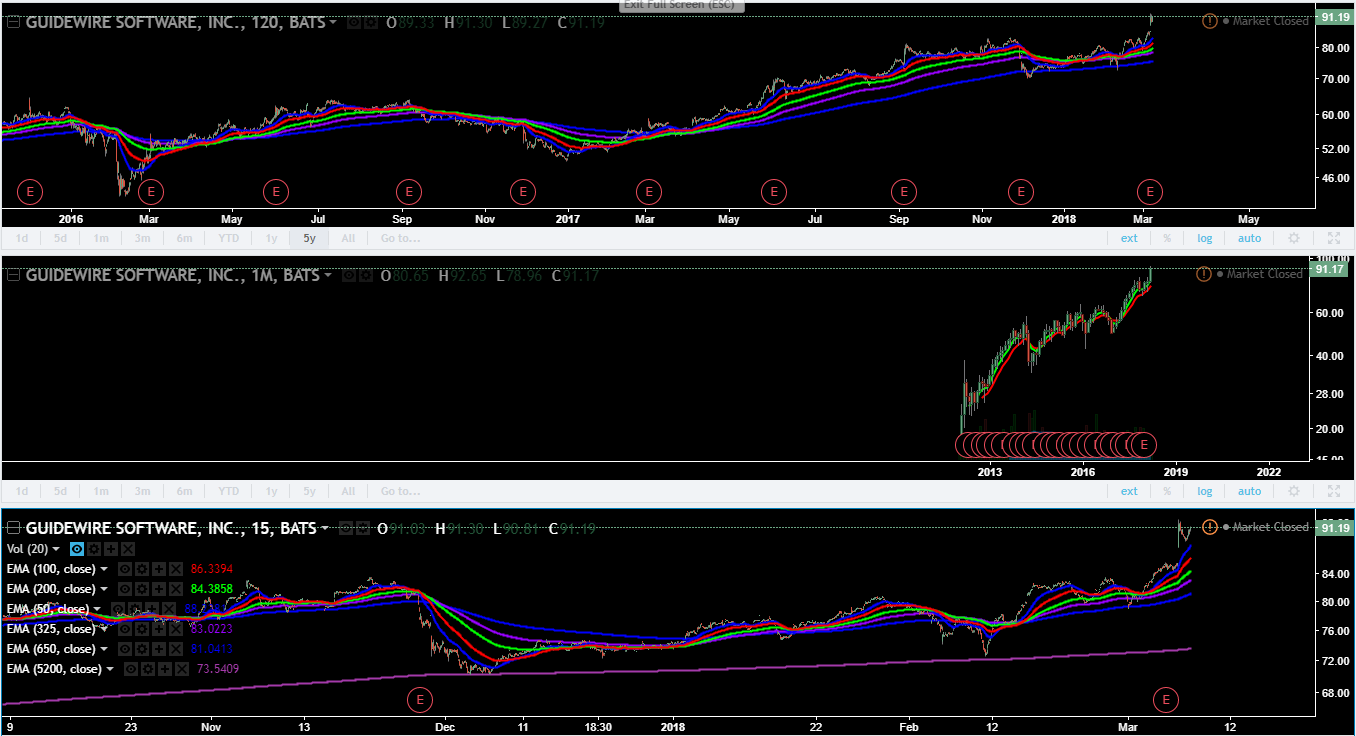This screenshot has width=1356, height=736.
Task: Click plus icon on EMA (5200, close) row
Action: (165, 669)
